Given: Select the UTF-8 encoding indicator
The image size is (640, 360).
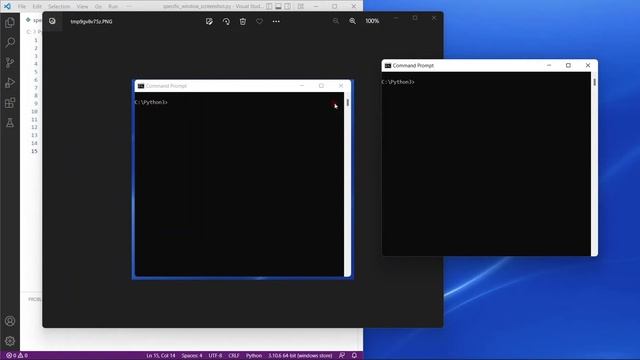Looking at the screenshot, I should pyautogui.click(x=215, y=356).
